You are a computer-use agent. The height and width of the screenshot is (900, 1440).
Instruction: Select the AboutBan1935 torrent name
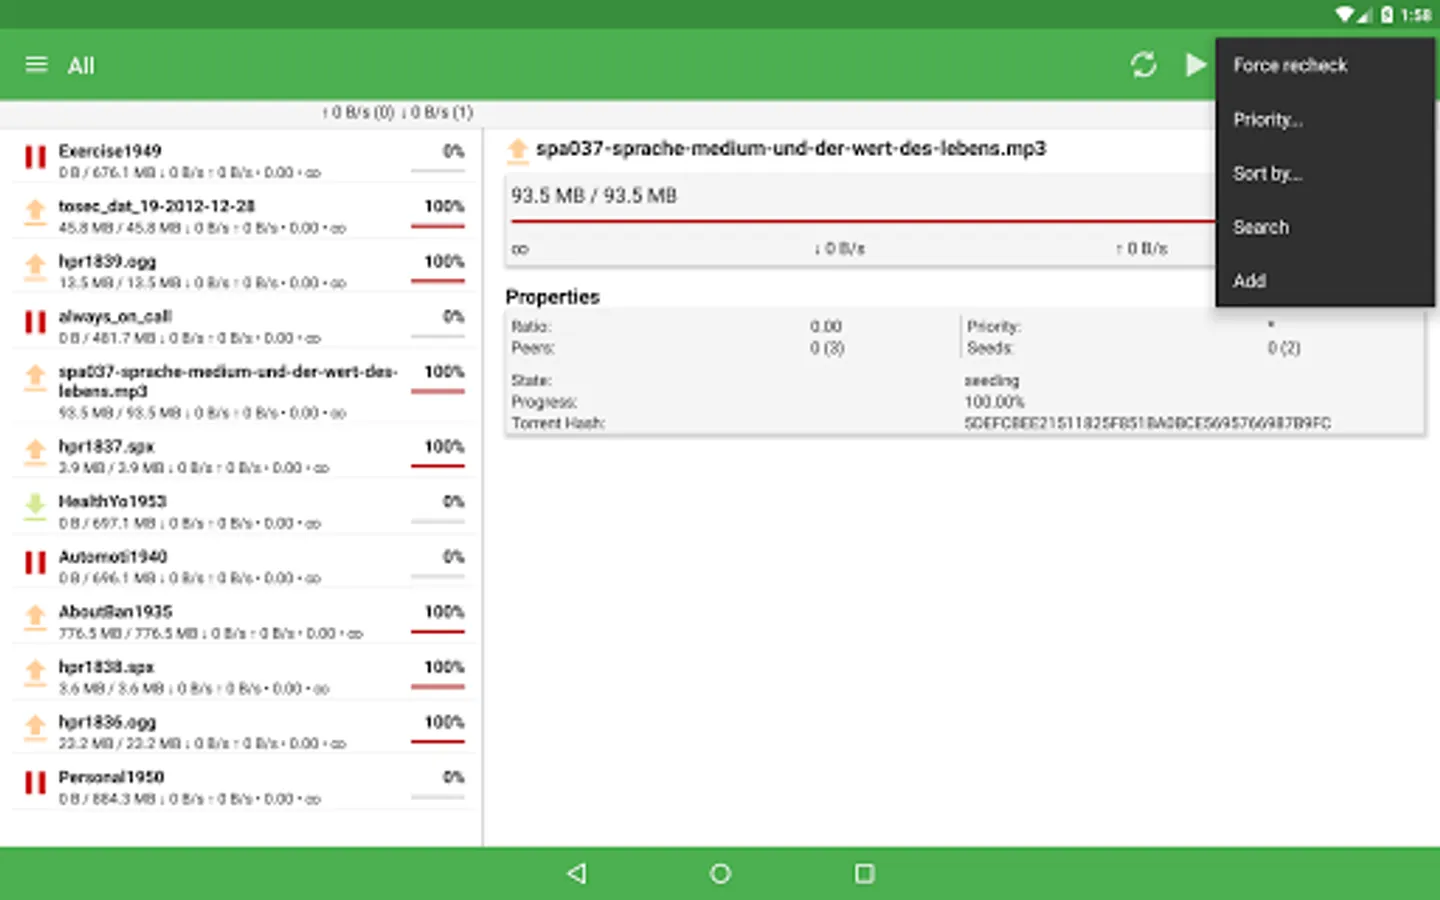pyautogui.click(x=115, y=611)
